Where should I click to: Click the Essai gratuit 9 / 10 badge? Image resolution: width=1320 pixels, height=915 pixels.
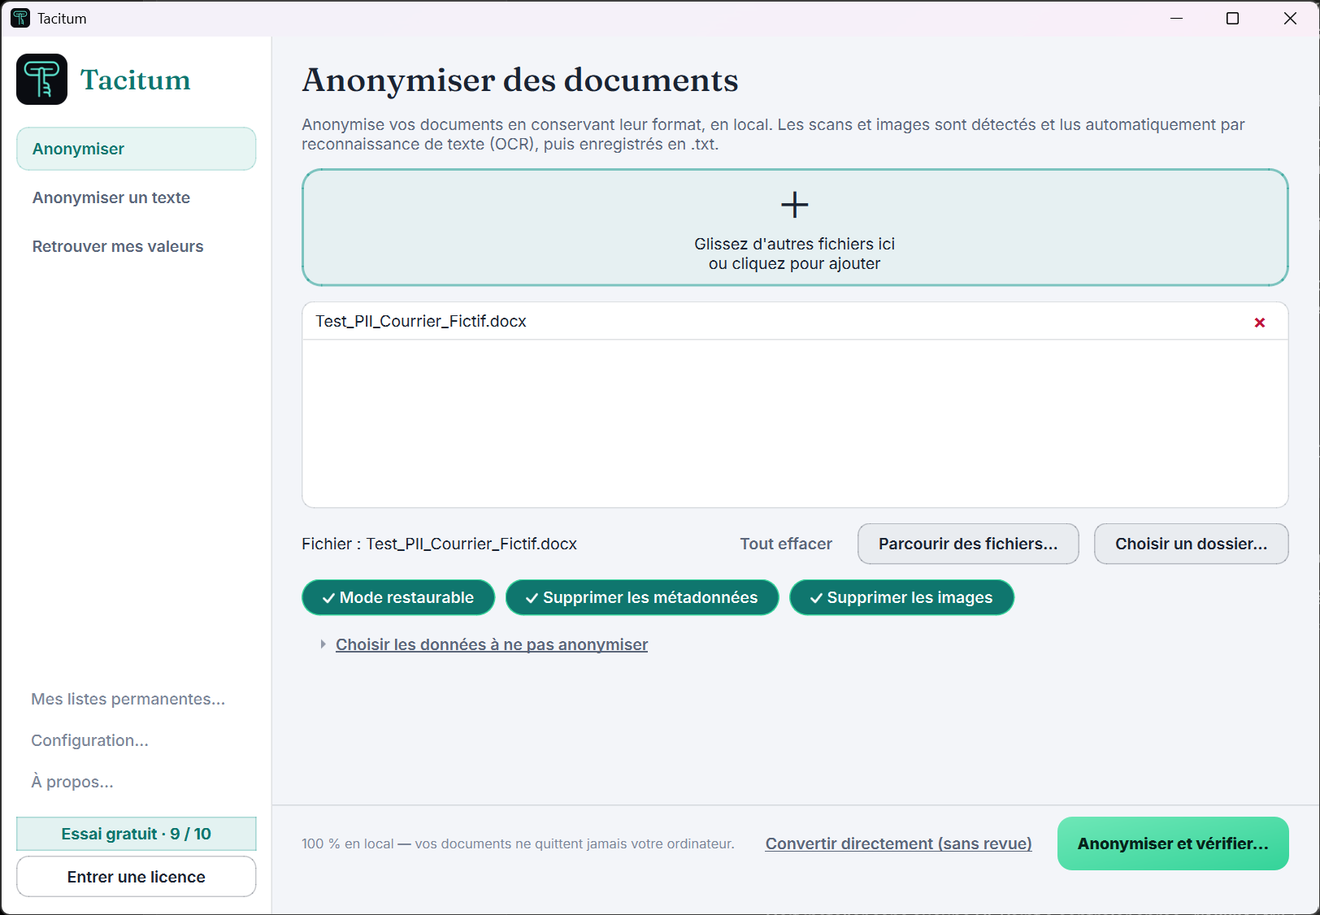tap(136, 834)
